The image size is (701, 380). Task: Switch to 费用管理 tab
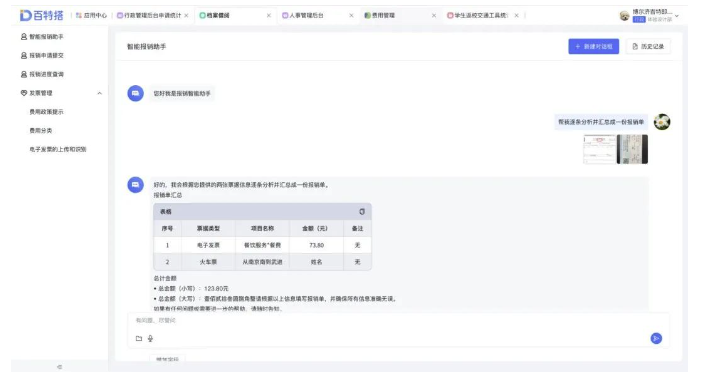tap(380, 15)
